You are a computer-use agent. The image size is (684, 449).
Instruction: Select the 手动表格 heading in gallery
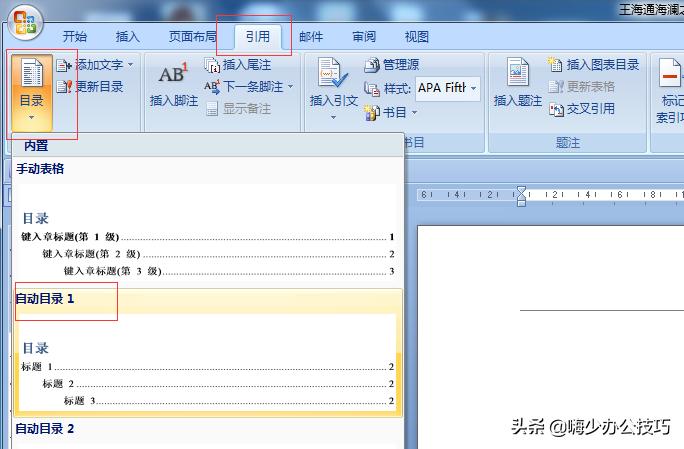click(x=40, y=169)
